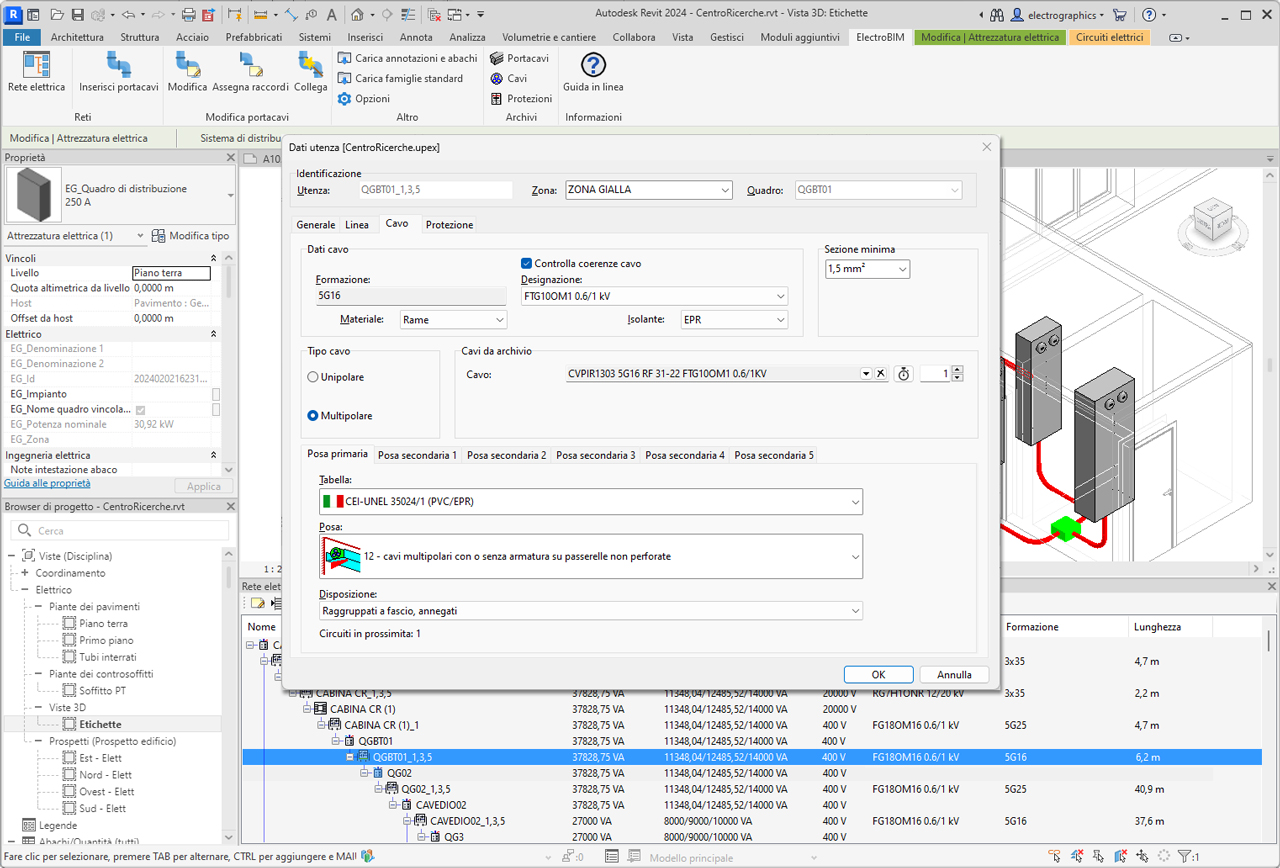Click Assegna raccordi in the ribbon
The width and height of the screenshot is (1280, 868).
[x=250, y=72]
